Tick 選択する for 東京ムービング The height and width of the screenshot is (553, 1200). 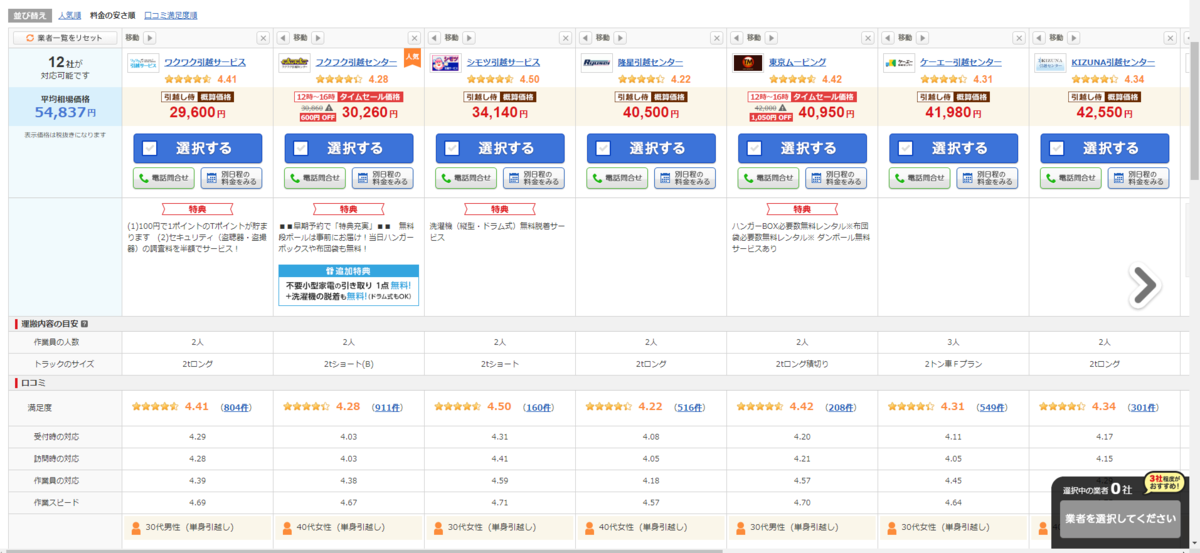802,148
